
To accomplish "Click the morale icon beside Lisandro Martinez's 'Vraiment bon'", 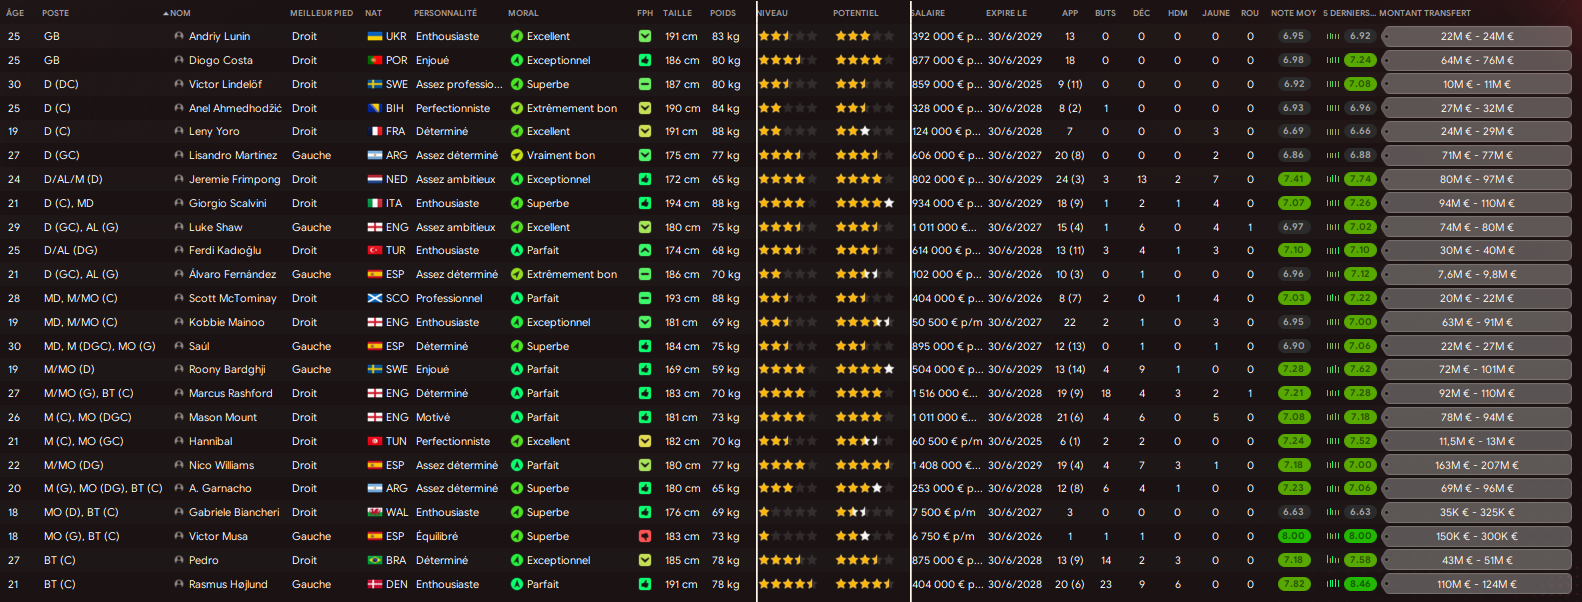I will click(517, 155).
